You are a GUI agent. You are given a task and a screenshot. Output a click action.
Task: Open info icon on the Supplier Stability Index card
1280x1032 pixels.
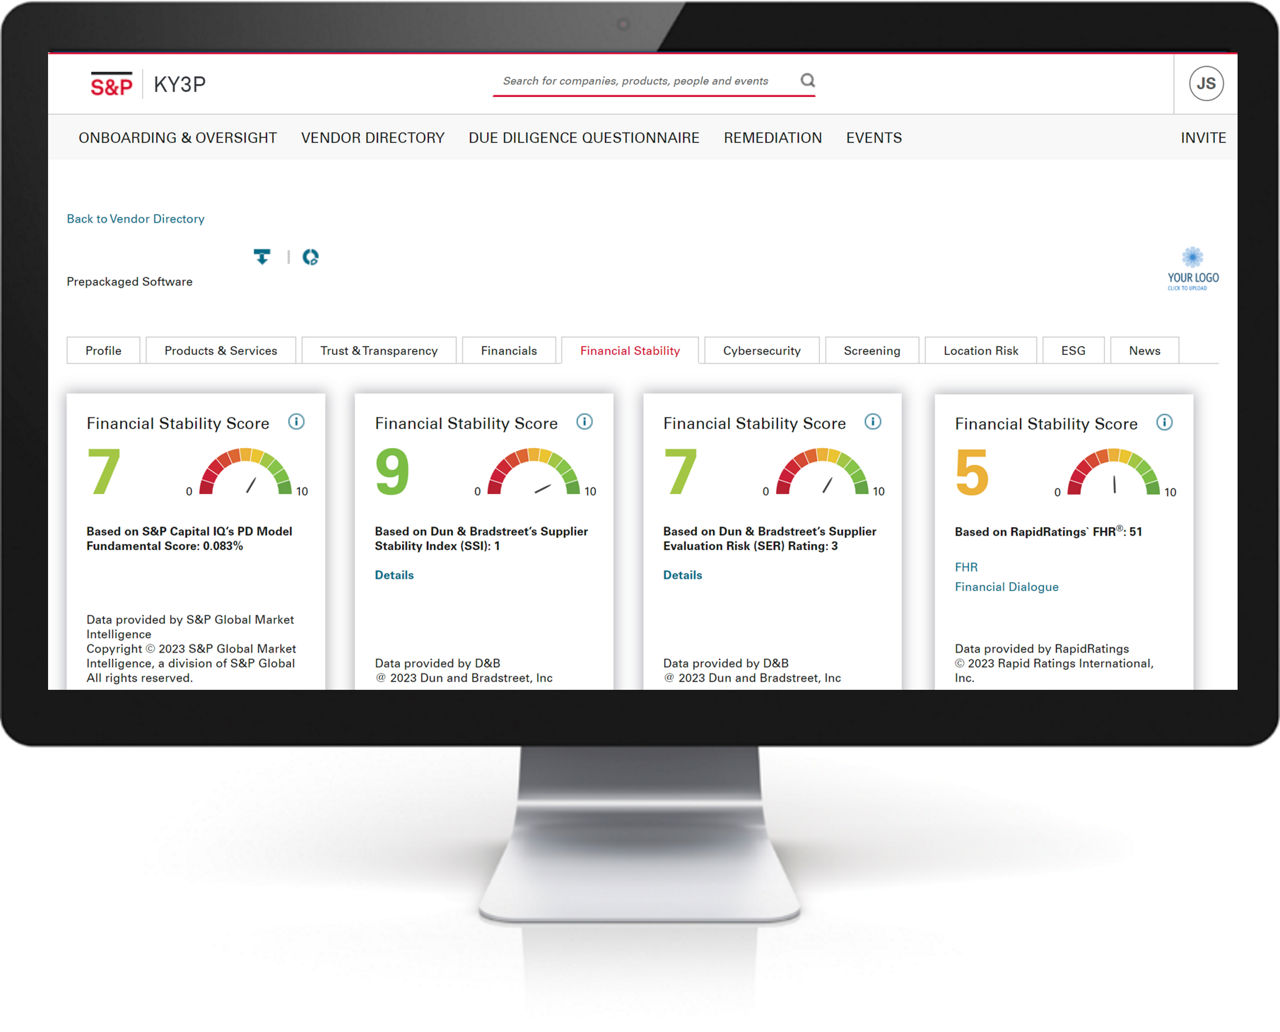point(585,422)
